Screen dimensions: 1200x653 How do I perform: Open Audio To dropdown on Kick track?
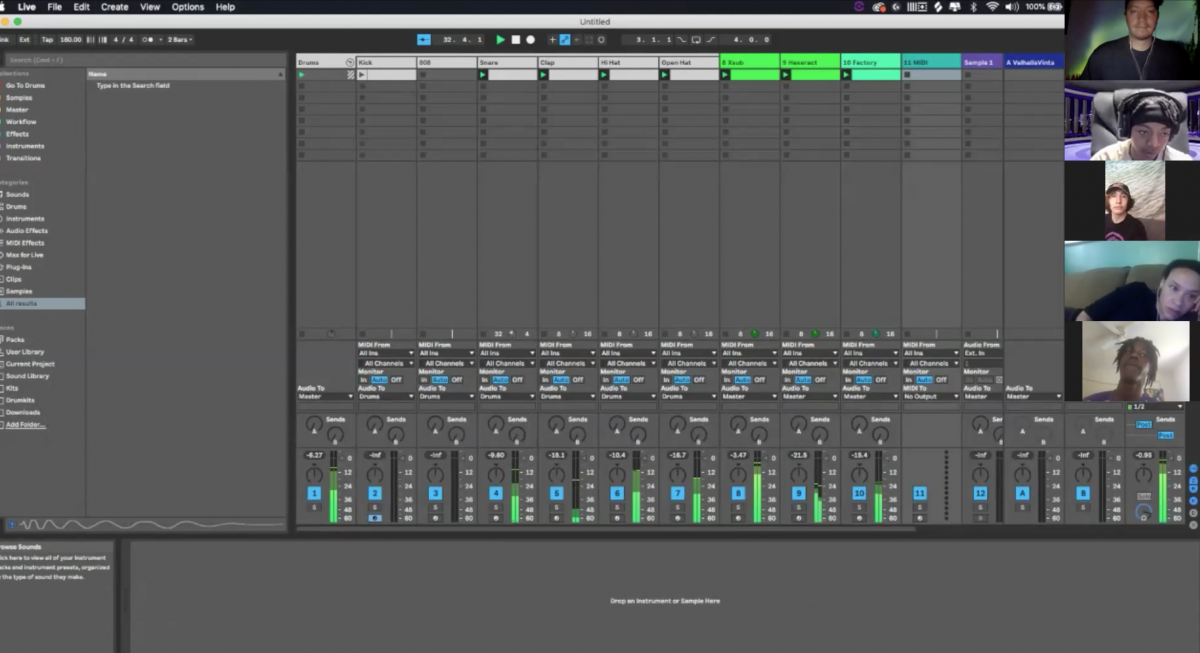pyautogui.click(x=385, y=396)
